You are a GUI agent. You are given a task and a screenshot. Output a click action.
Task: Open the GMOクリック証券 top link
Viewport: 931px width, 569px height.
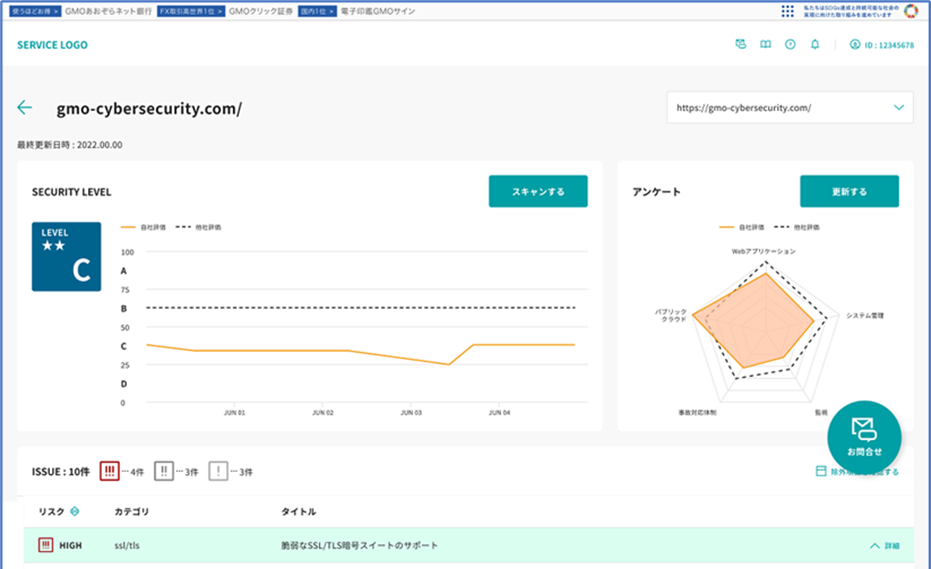(x=261, y=11)
